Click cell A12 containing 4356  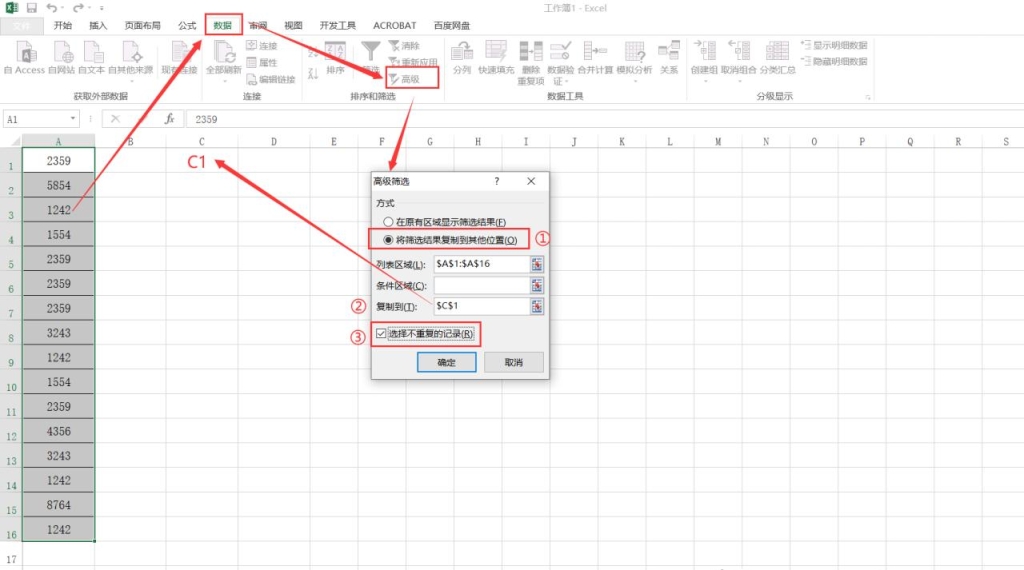(59, 431)
